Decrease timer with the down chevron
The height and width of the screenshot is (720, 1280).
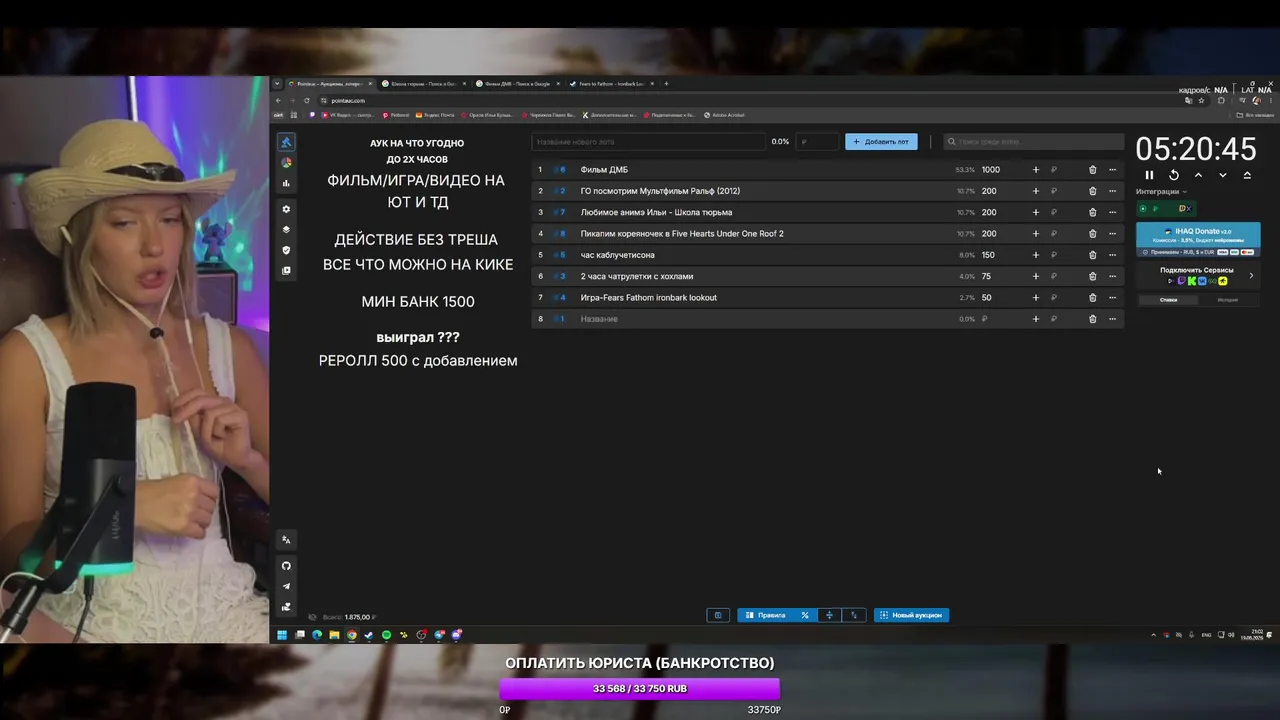[1222, 175]
